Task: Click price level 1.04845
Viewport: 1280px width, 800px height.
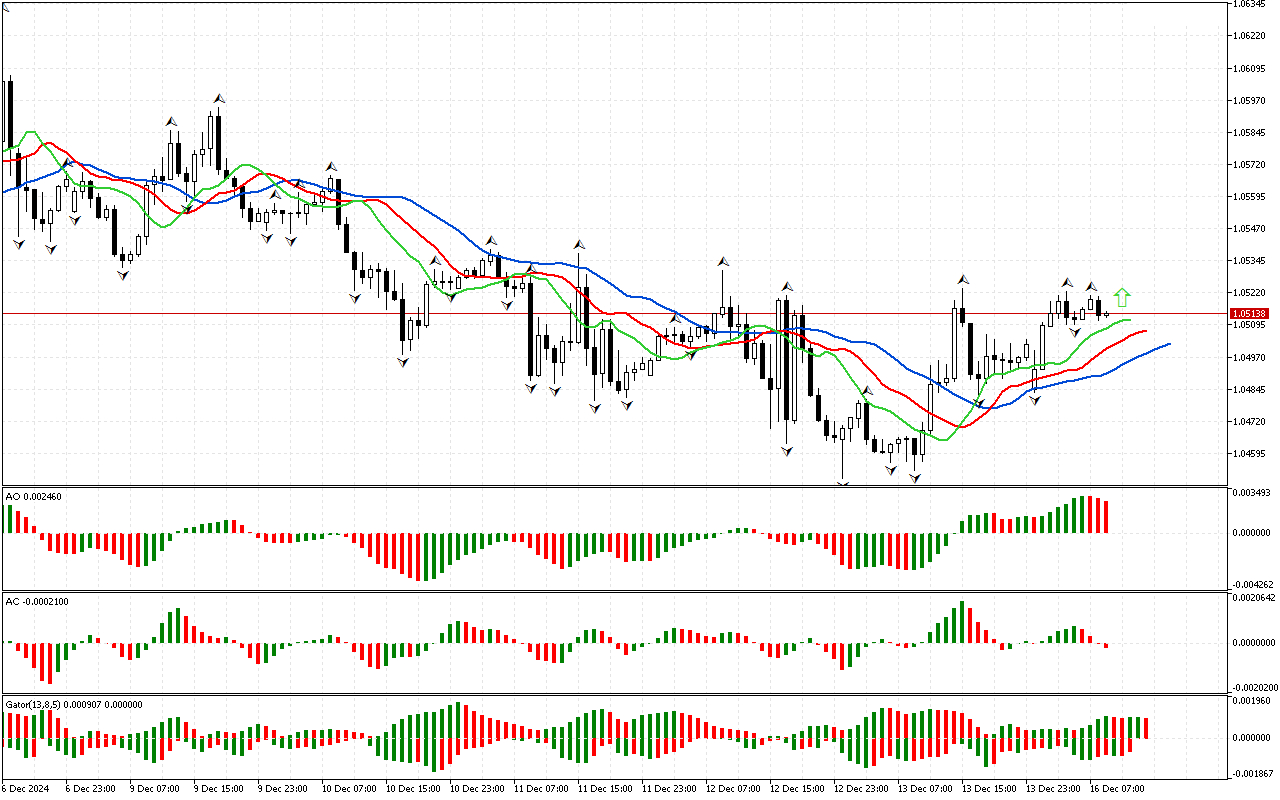Action: (1249, 389)
